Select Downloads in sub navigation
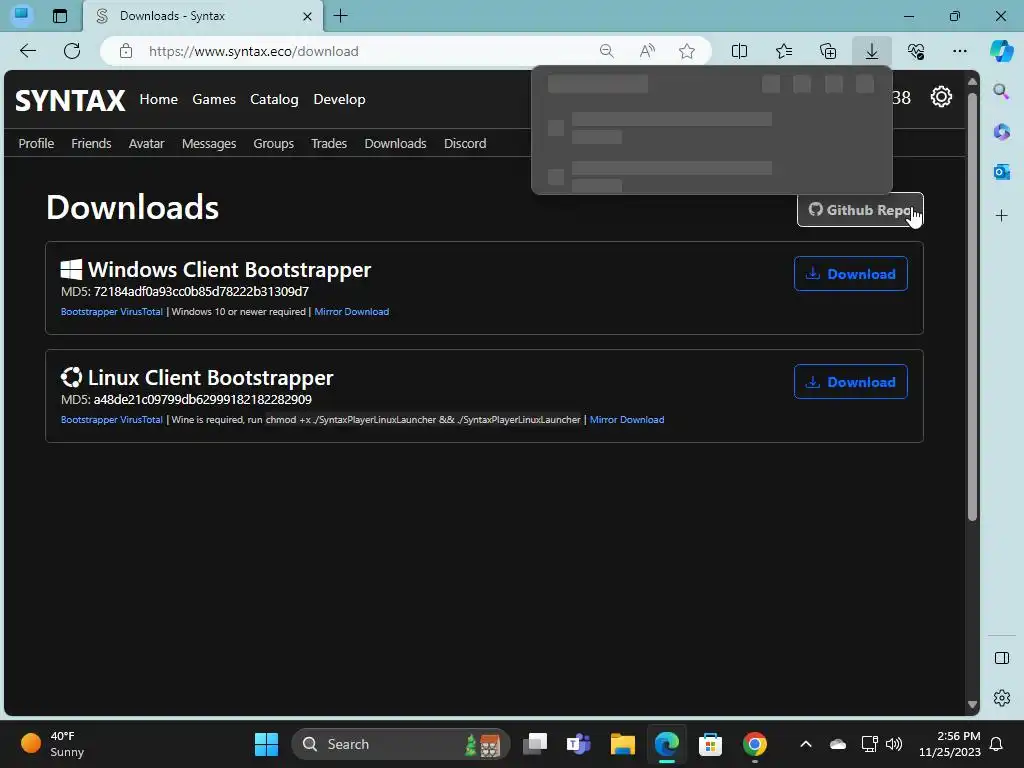The image size is (1024, 768). click(395, 143)
